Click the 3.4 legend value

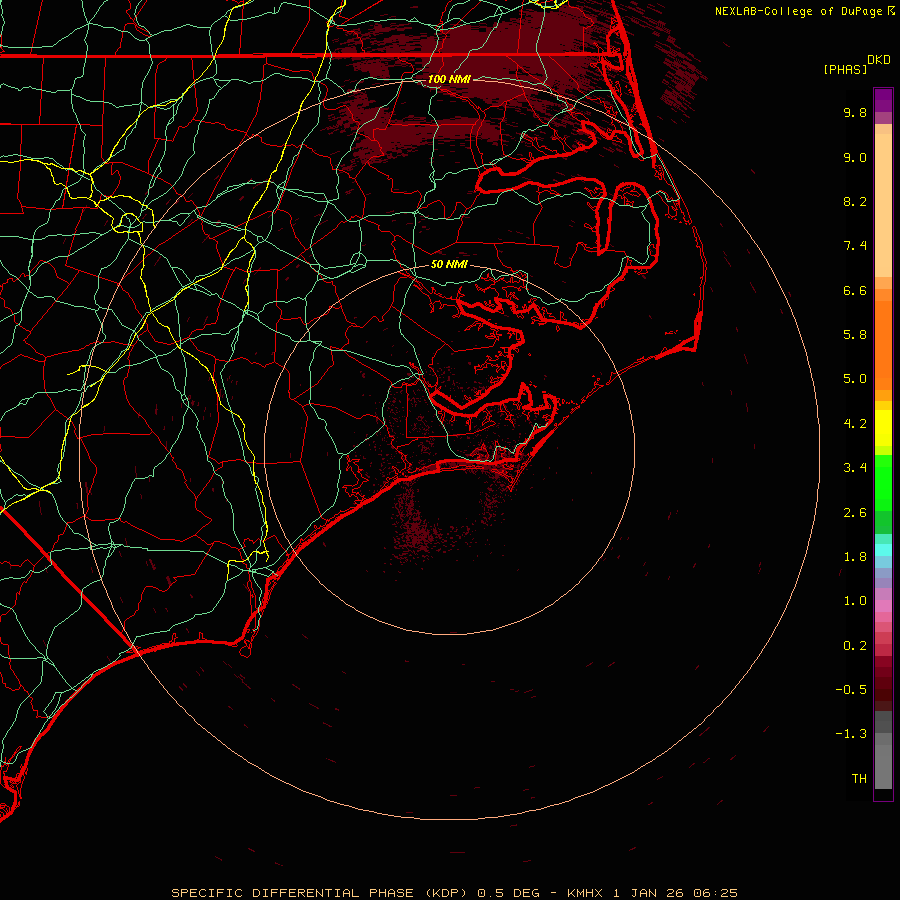point(855,468)
